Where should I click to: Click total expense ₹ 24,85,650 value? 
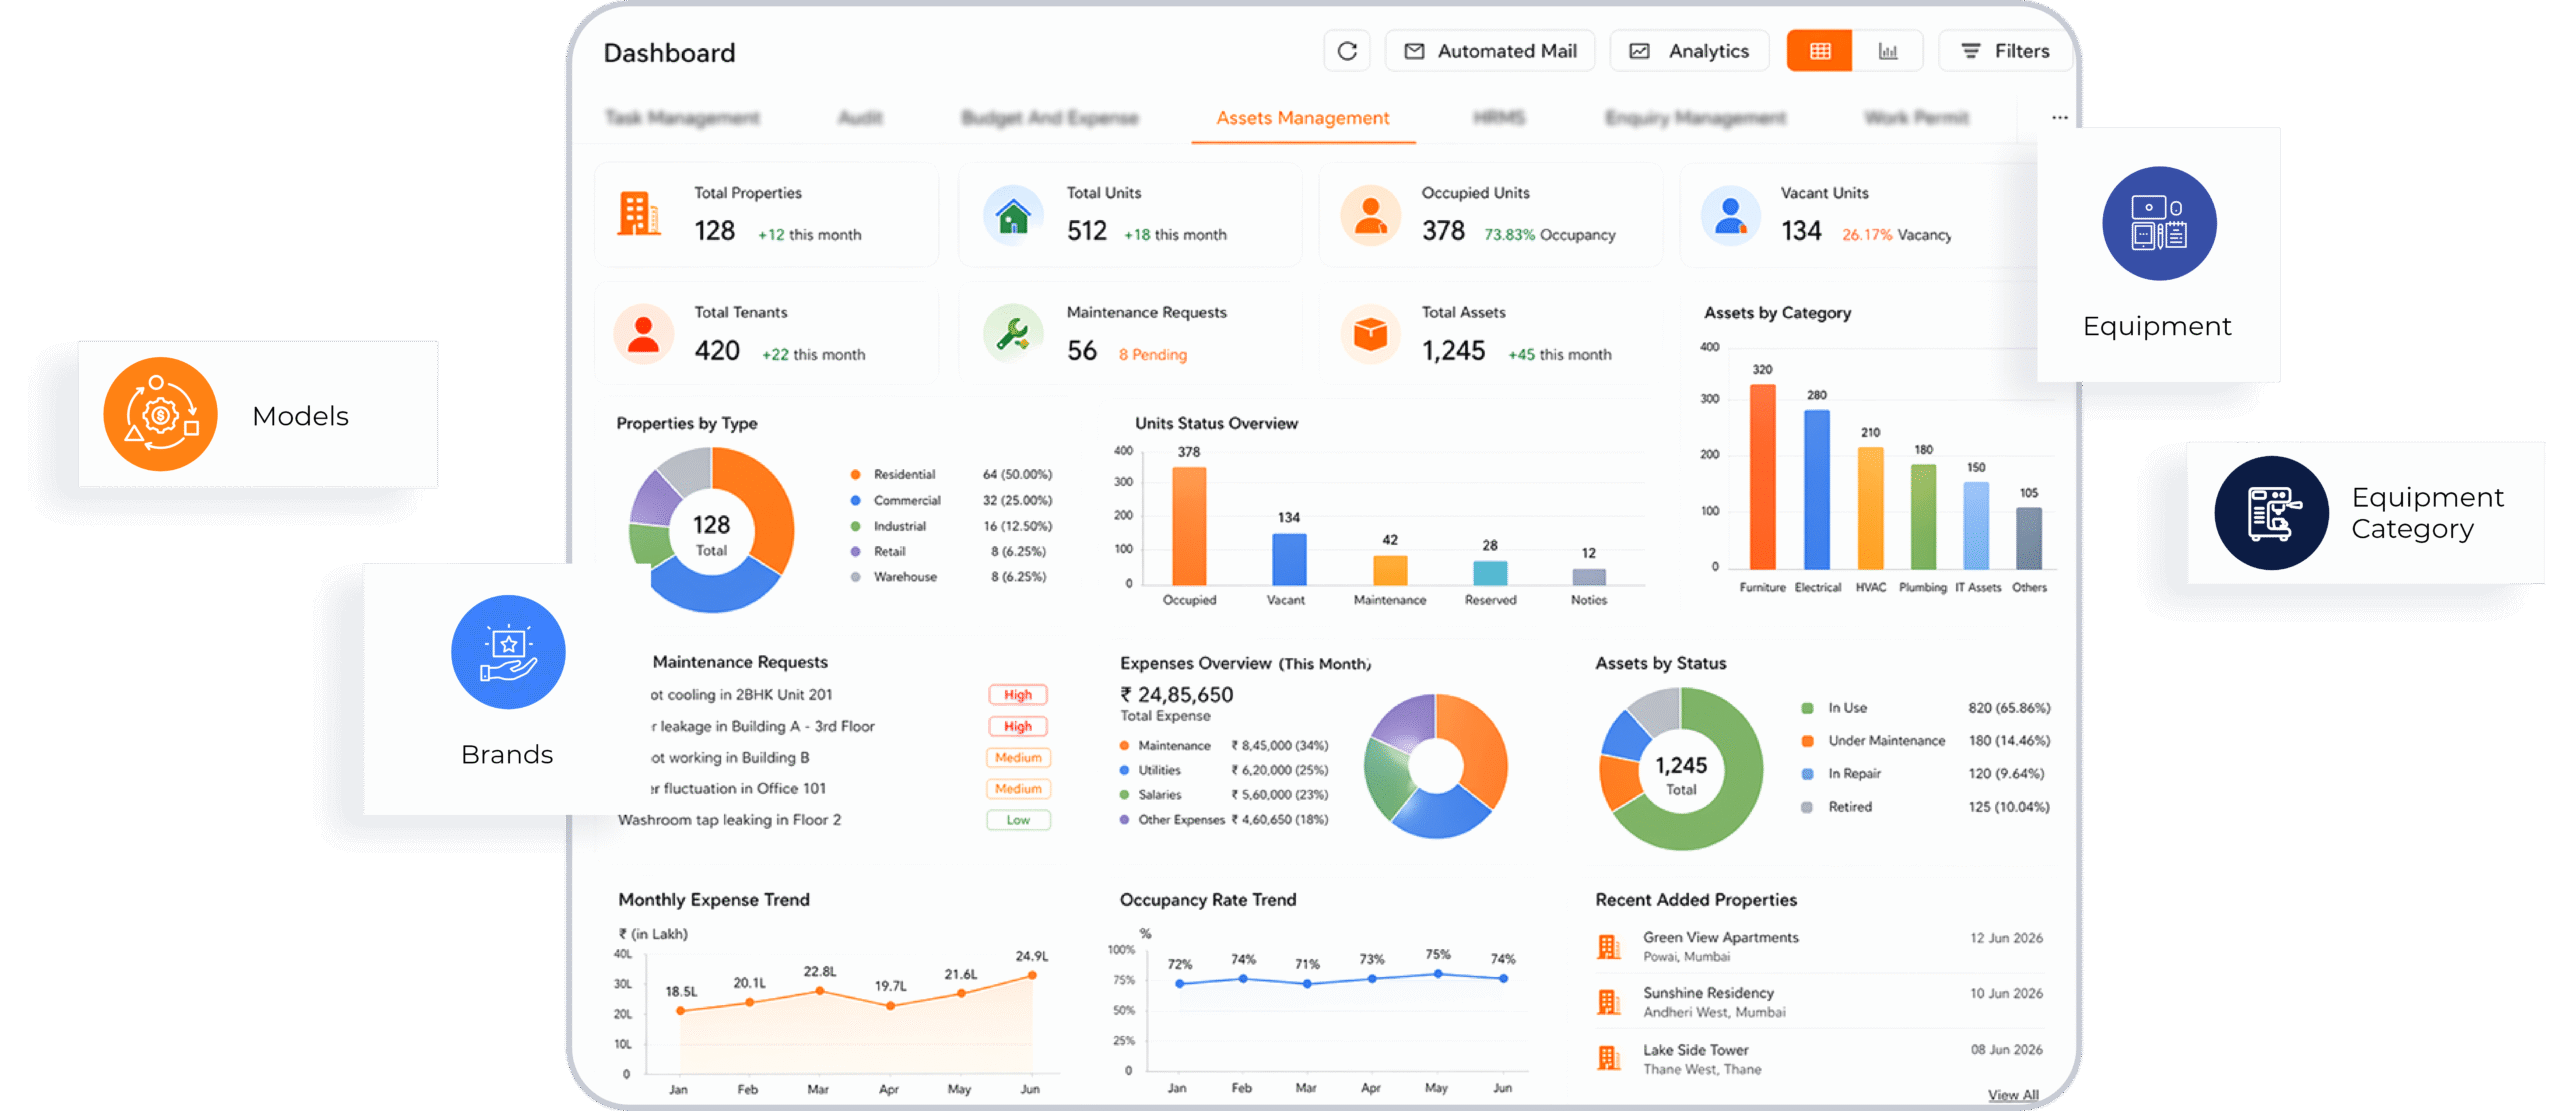point(1176,695)
